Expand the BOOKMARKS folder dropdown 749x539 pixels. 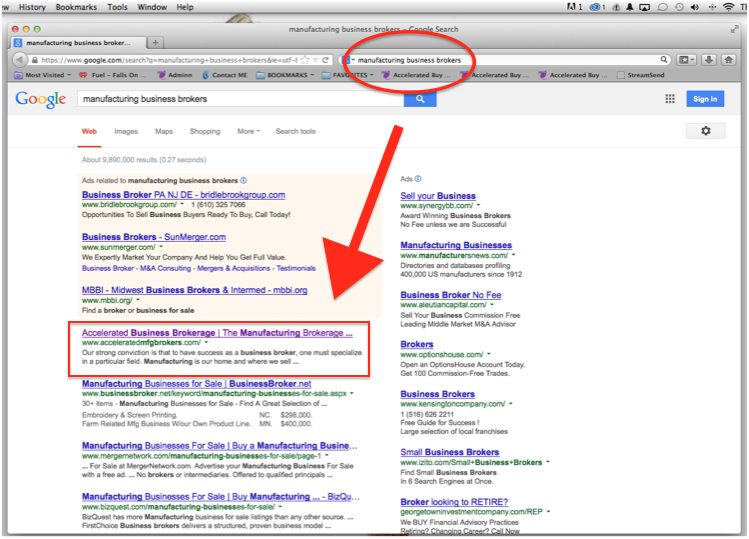click(x=285, y=75)
